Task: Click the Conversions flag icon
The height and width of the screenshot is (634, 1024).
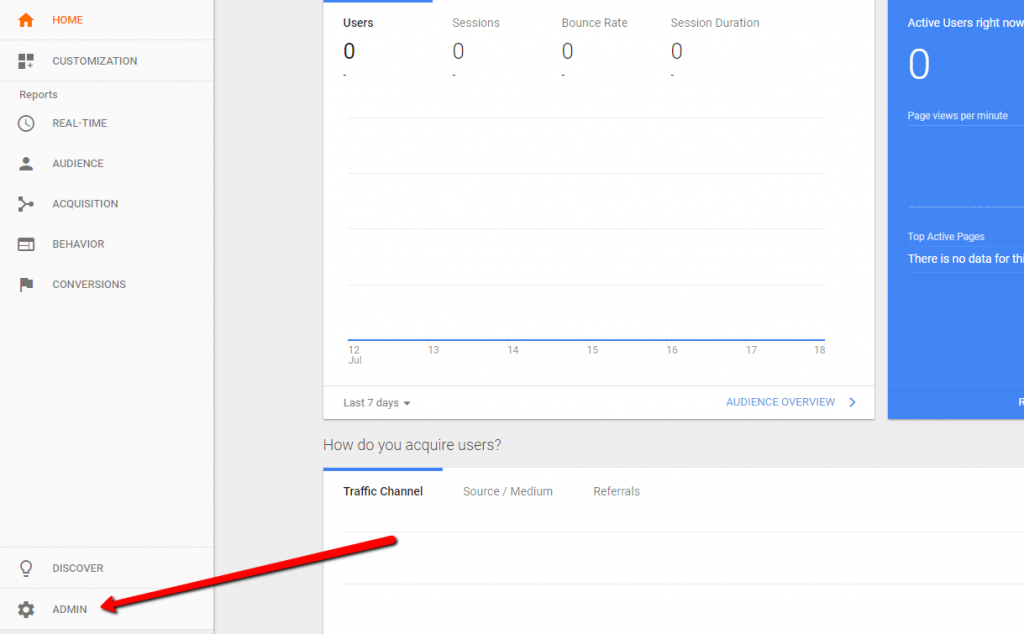Action: pos(26,285)
